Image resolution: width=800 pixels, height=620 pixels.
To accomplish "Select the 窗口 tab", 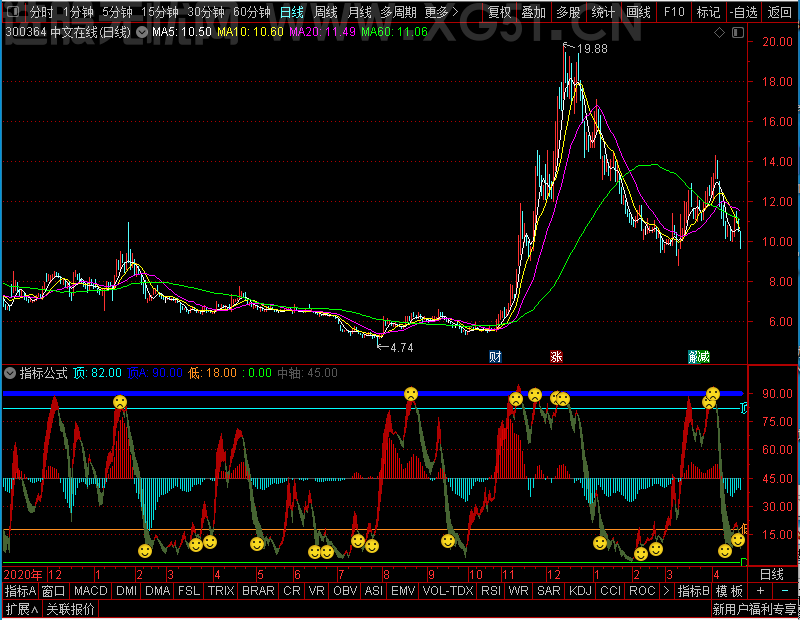I will [54, 591].
